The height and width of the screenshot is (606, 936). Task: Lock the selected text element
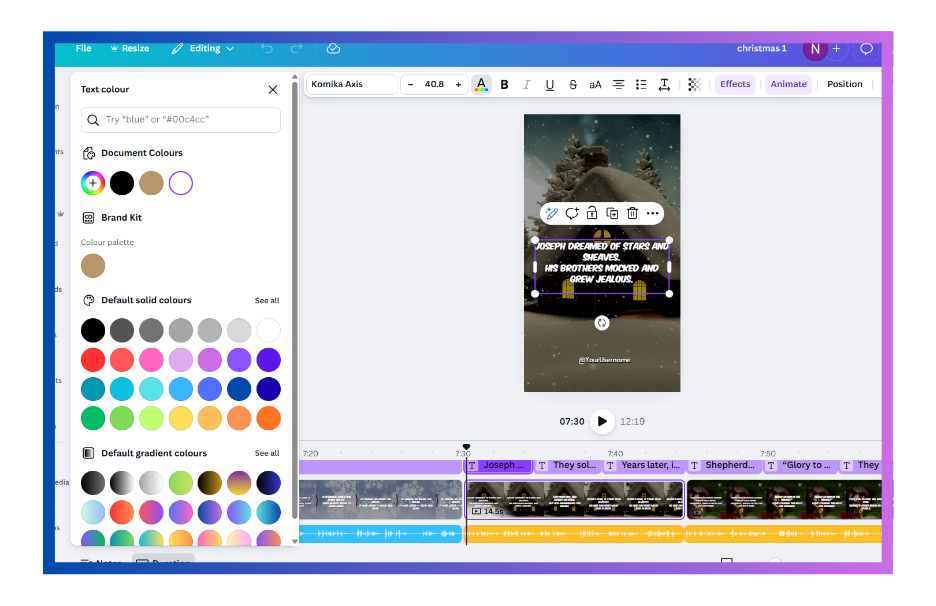[592, 213]
